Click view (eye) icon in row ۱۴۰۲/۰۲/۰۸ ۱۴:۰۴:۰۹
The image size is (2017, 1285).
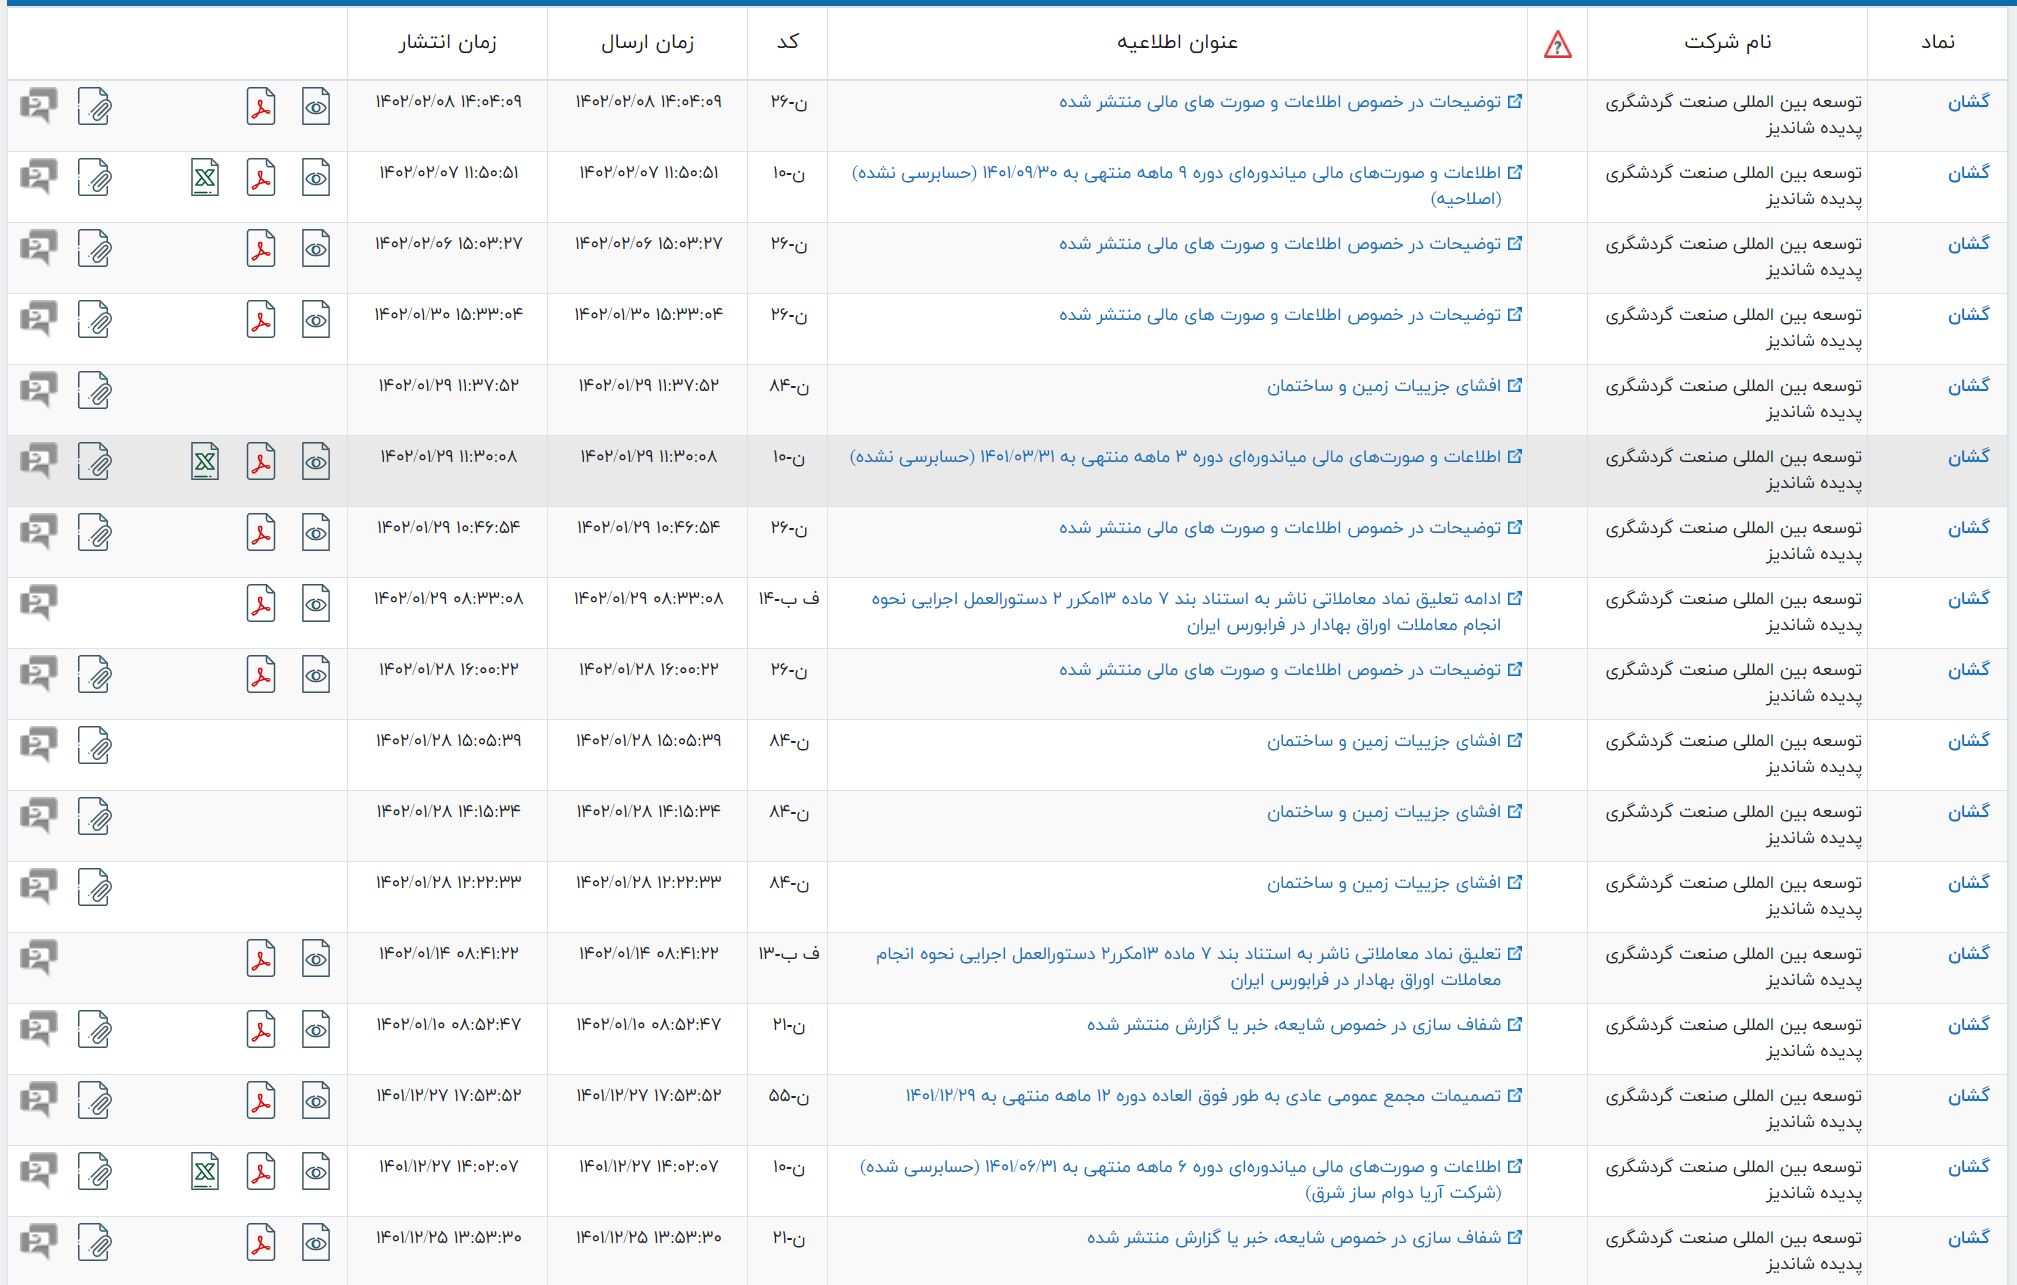click(x=316, y=107)
